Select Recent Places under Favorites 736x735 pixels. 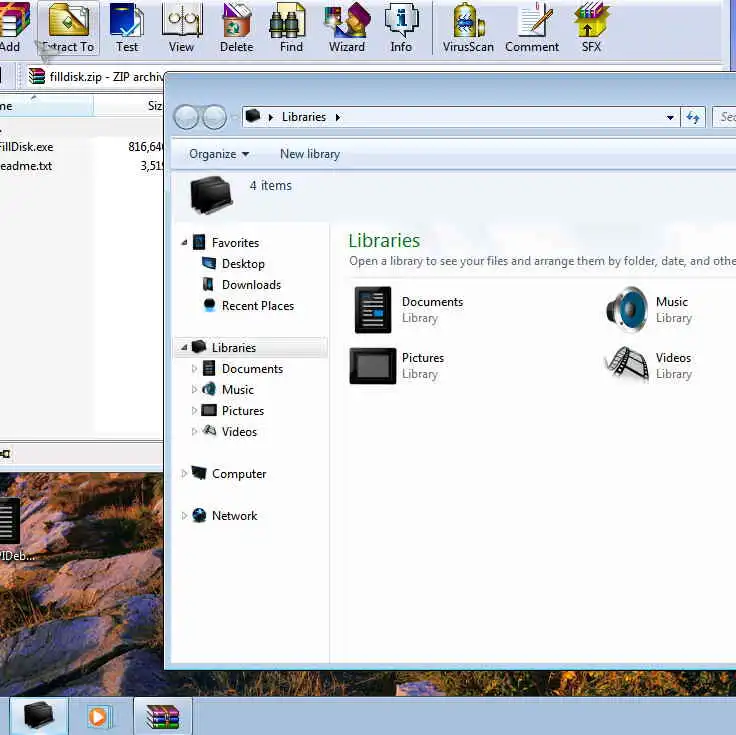click(258, 306)
